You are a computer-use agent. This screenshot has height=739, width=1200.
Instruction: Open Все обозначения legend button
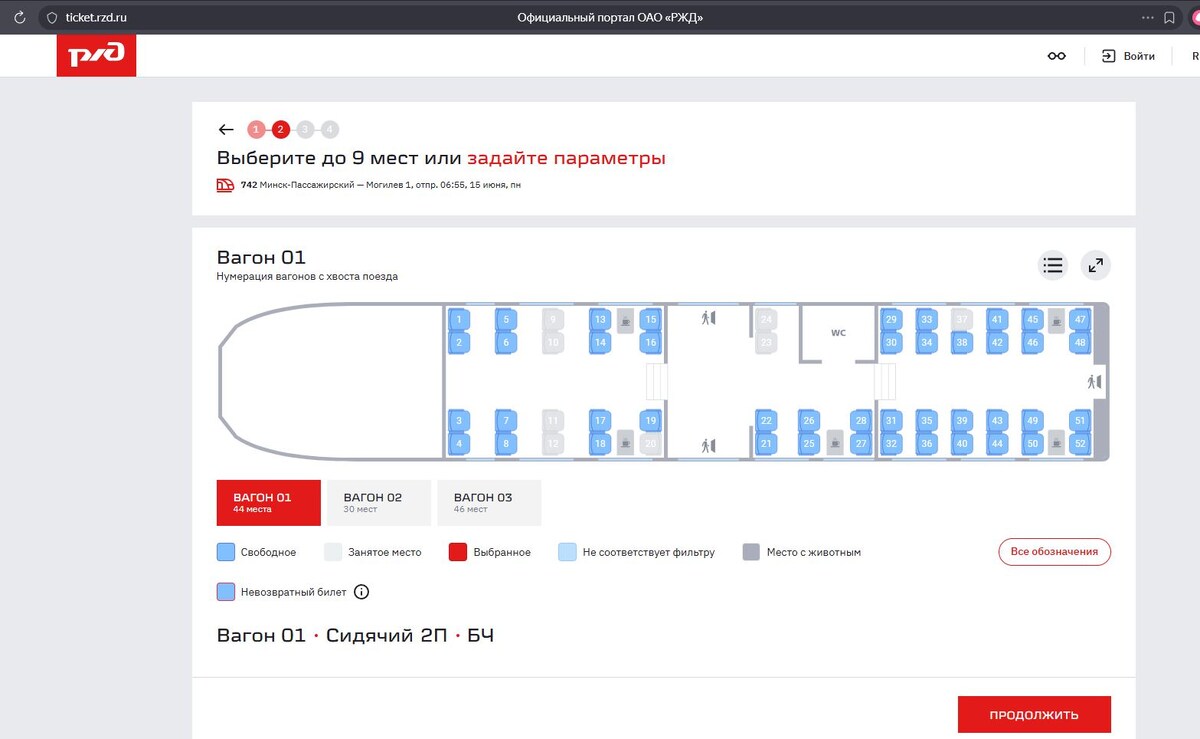[x=1054, y=552]
